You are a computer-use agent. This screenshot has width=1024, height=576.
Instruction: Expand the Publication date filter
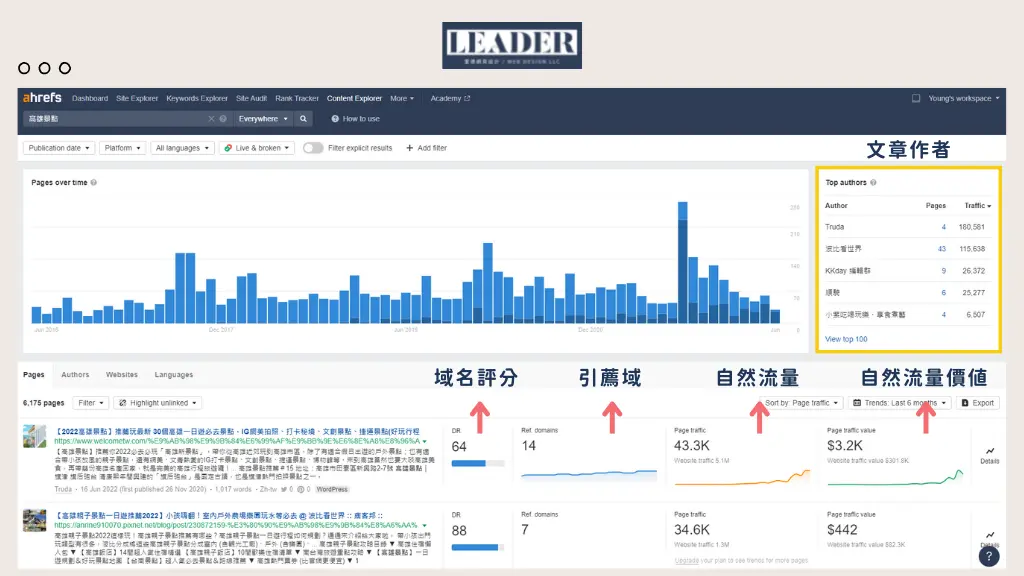59,148
